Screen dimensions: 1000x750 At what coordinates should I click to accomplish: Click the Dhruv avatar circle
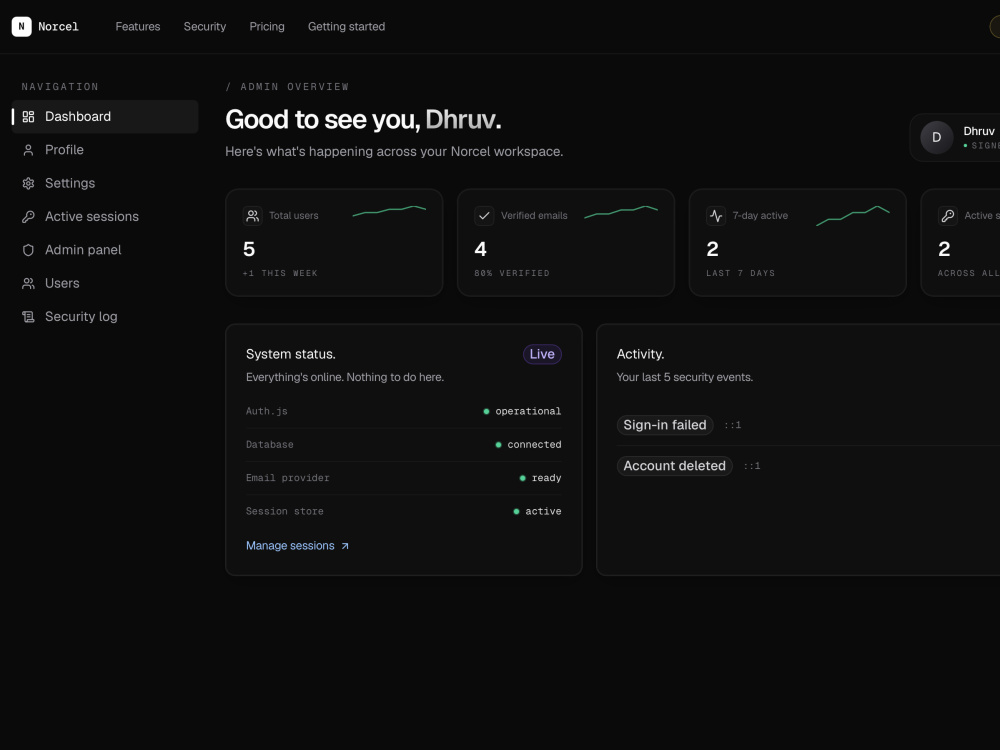936,137
